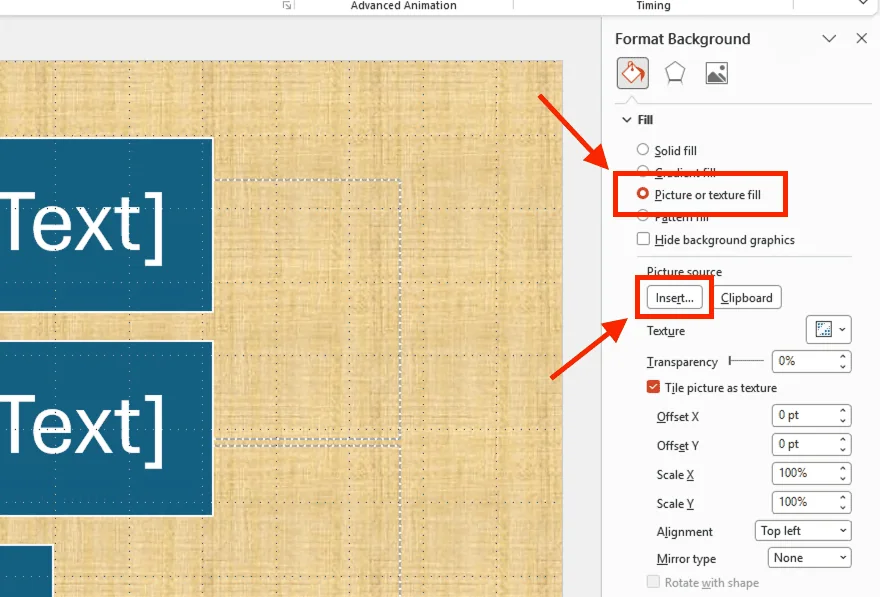880x597 pixels.
Task: Increase Scale X with up arrow
Action: pos(842,469)
